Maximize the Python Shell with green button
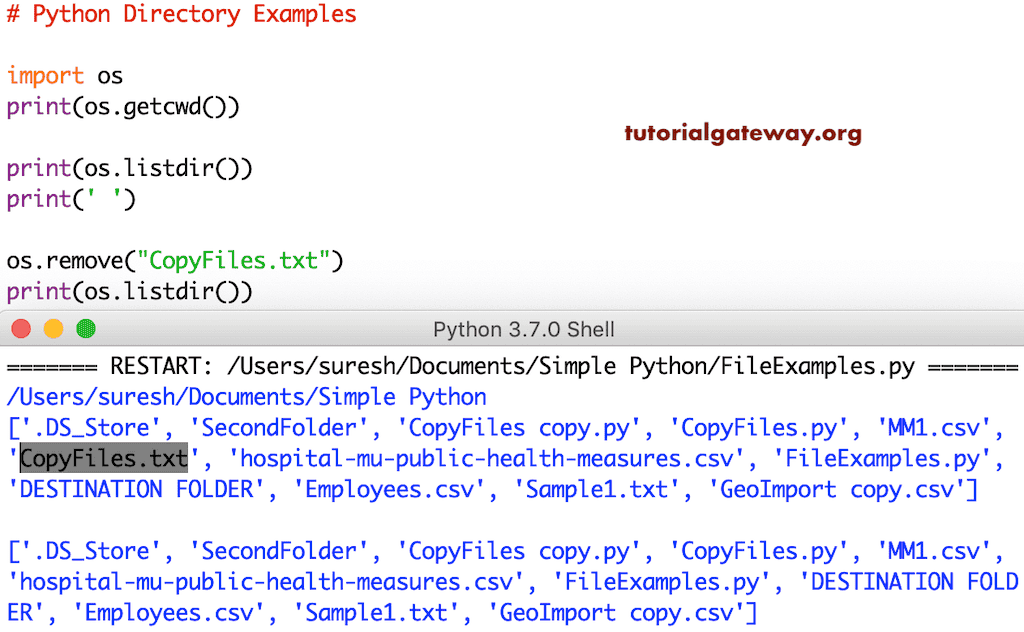The image size is (1024, 632). (86, 329)
